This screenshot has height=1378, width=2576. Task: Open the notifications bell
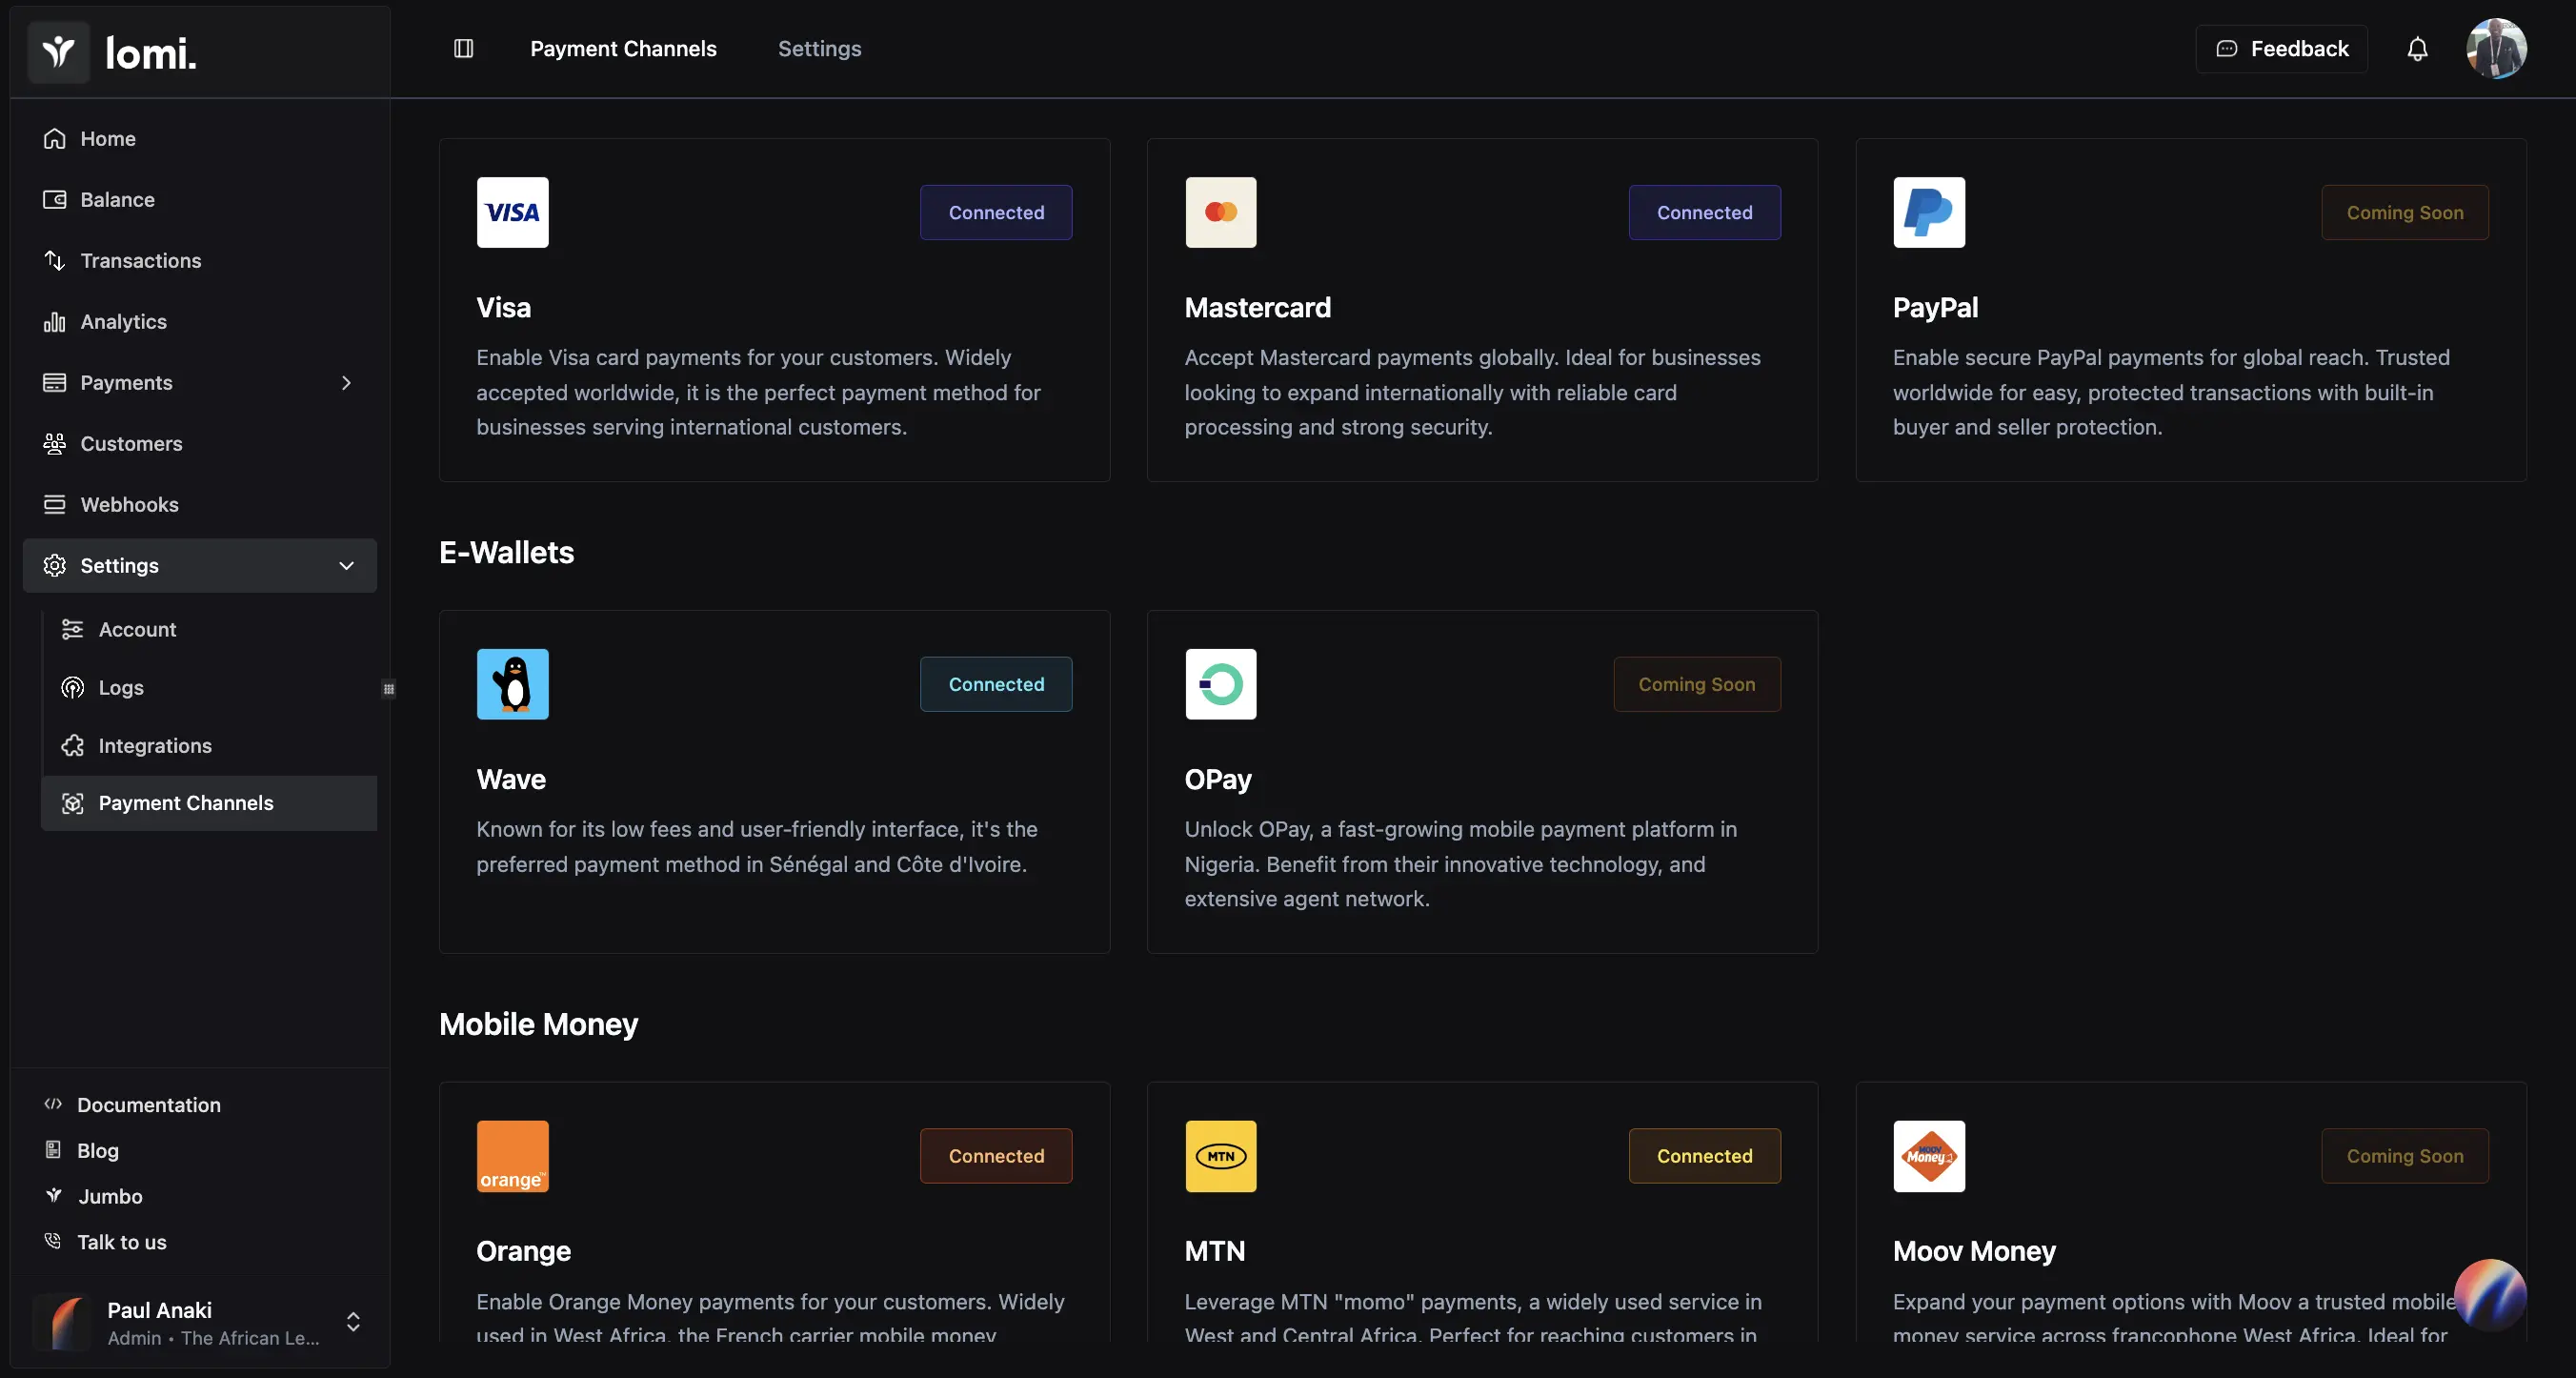coord(2417,48)
